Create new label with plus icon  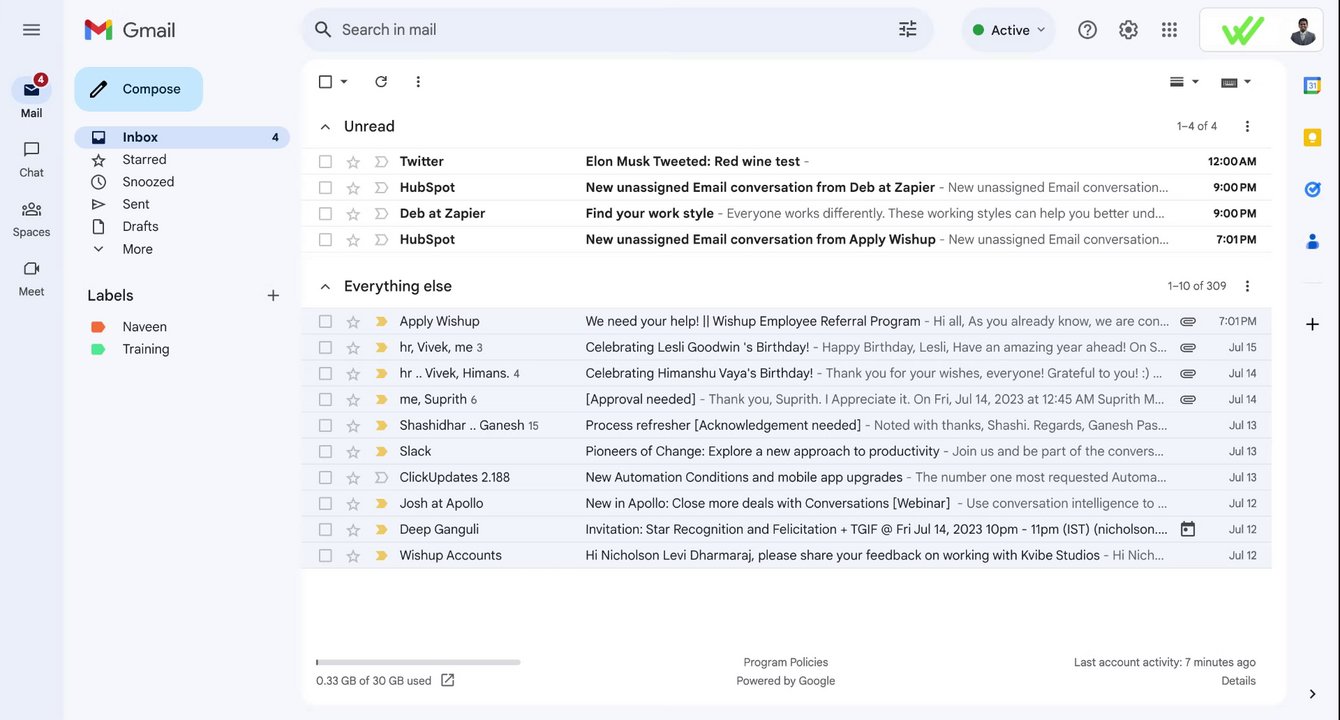point(273,295)
